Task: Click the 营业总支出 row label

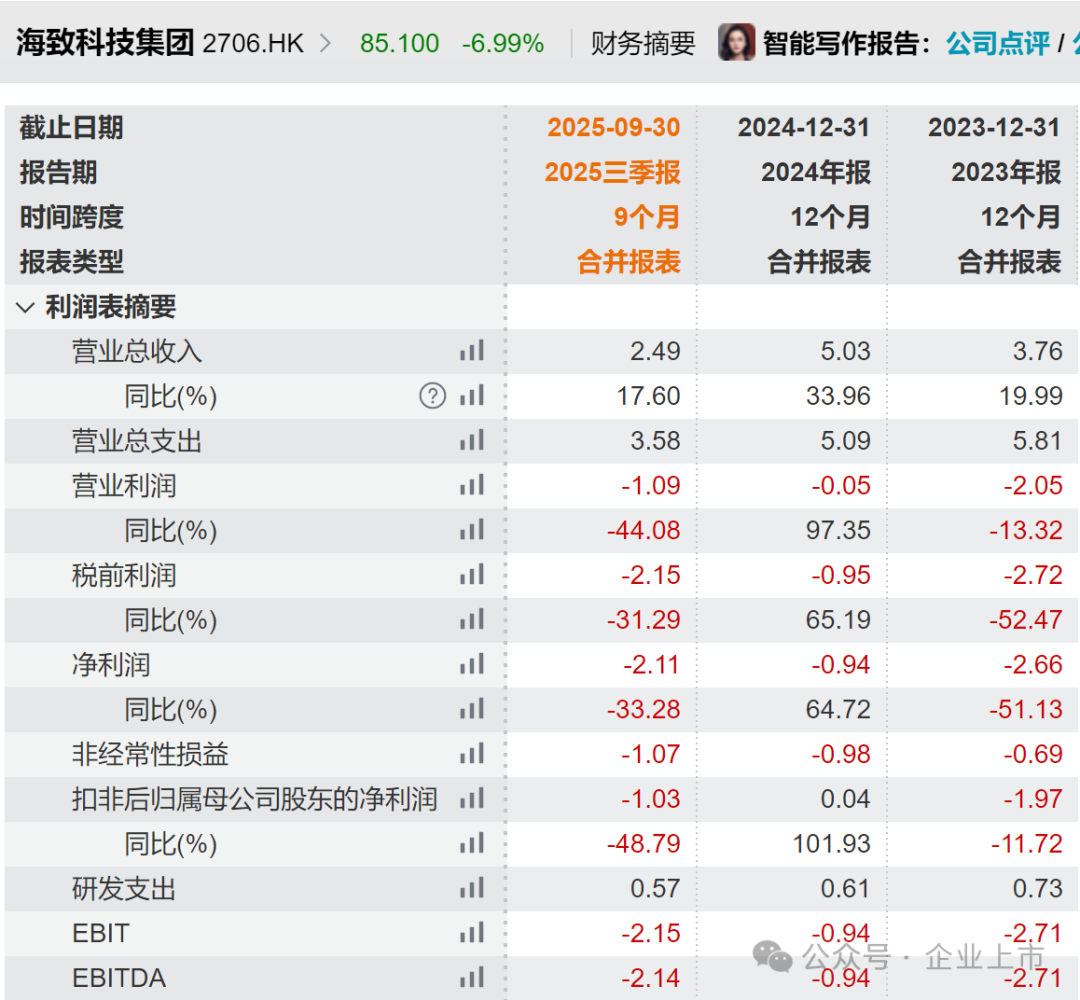Action: [137, 441]
